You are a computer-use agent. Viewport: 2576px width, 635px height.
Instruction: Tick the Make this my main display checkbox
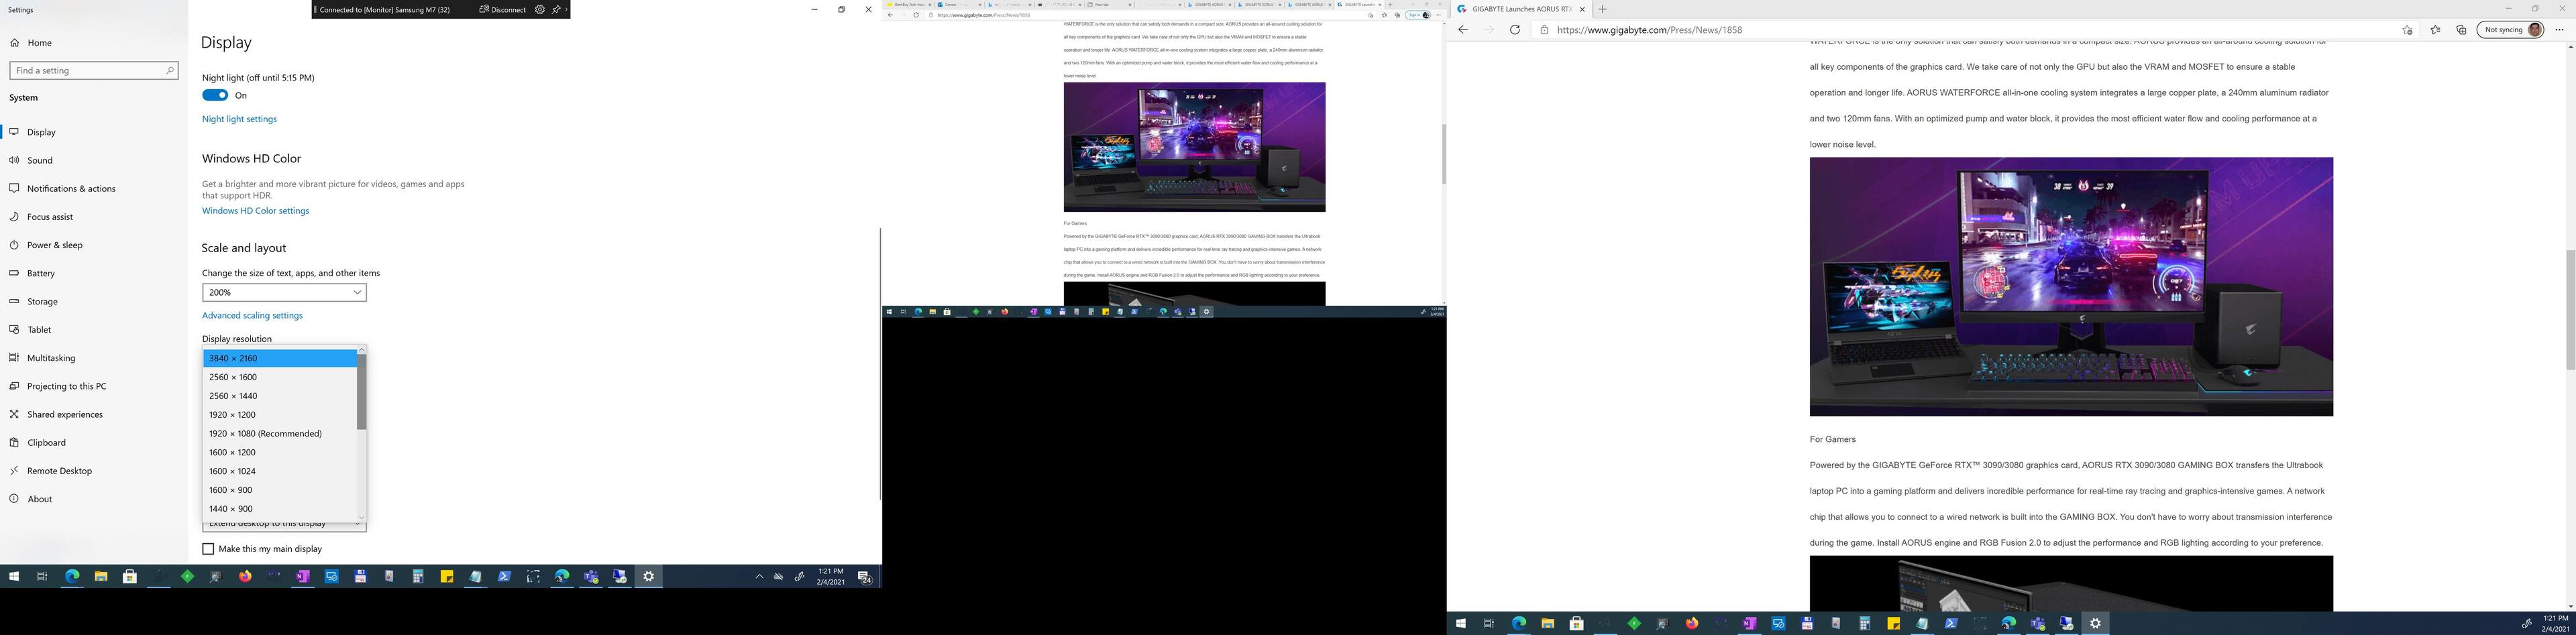coord(208,549)
